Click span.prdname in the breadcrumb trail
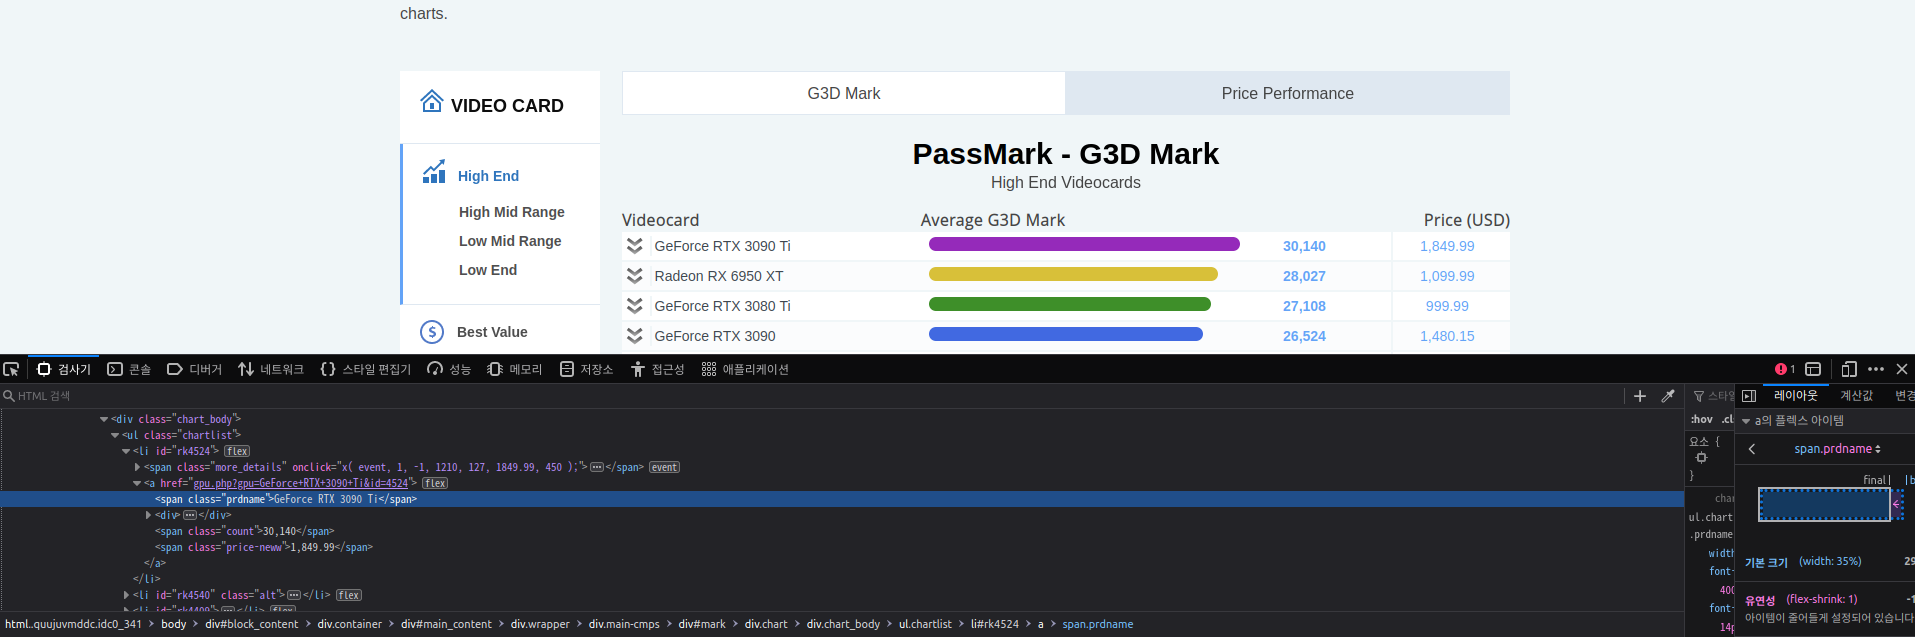 click(x=1098, y=624)
